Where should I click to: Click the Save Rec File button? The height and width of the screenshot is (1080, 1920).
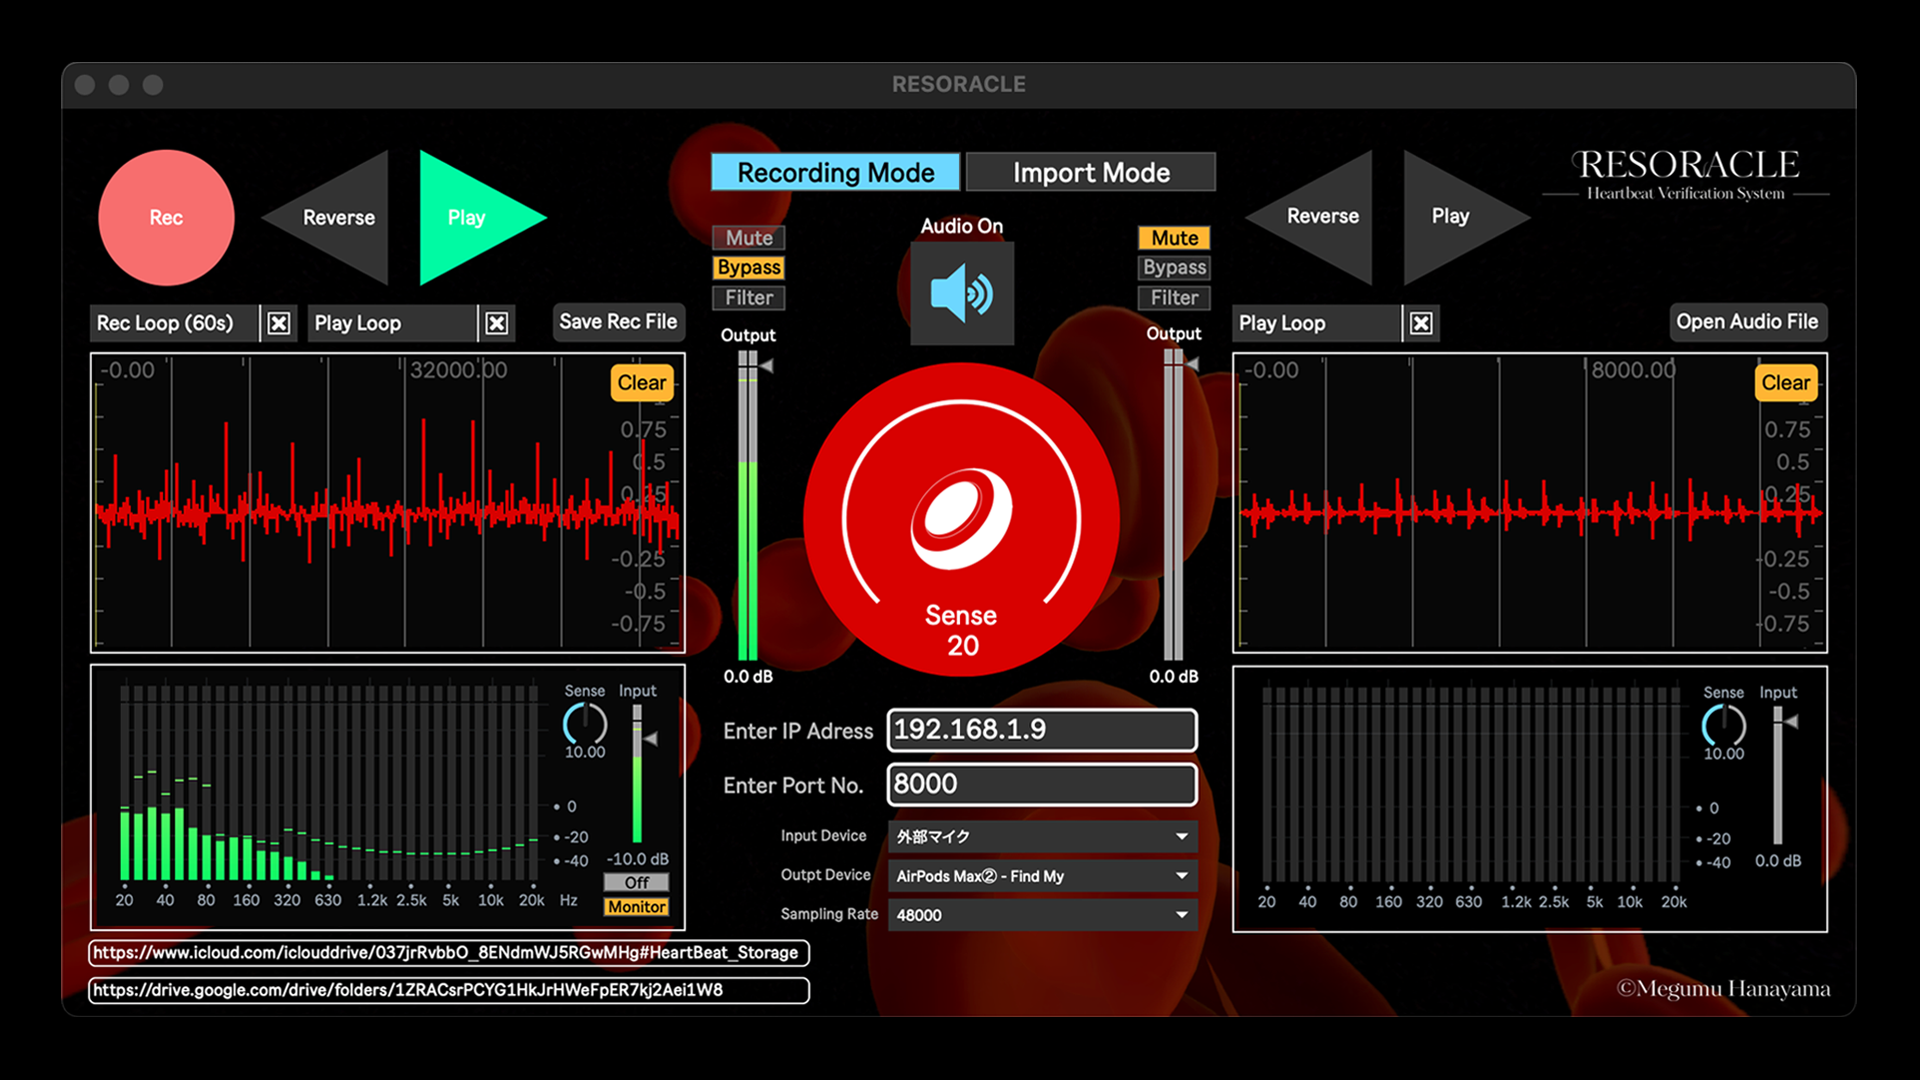pos(618,322)
